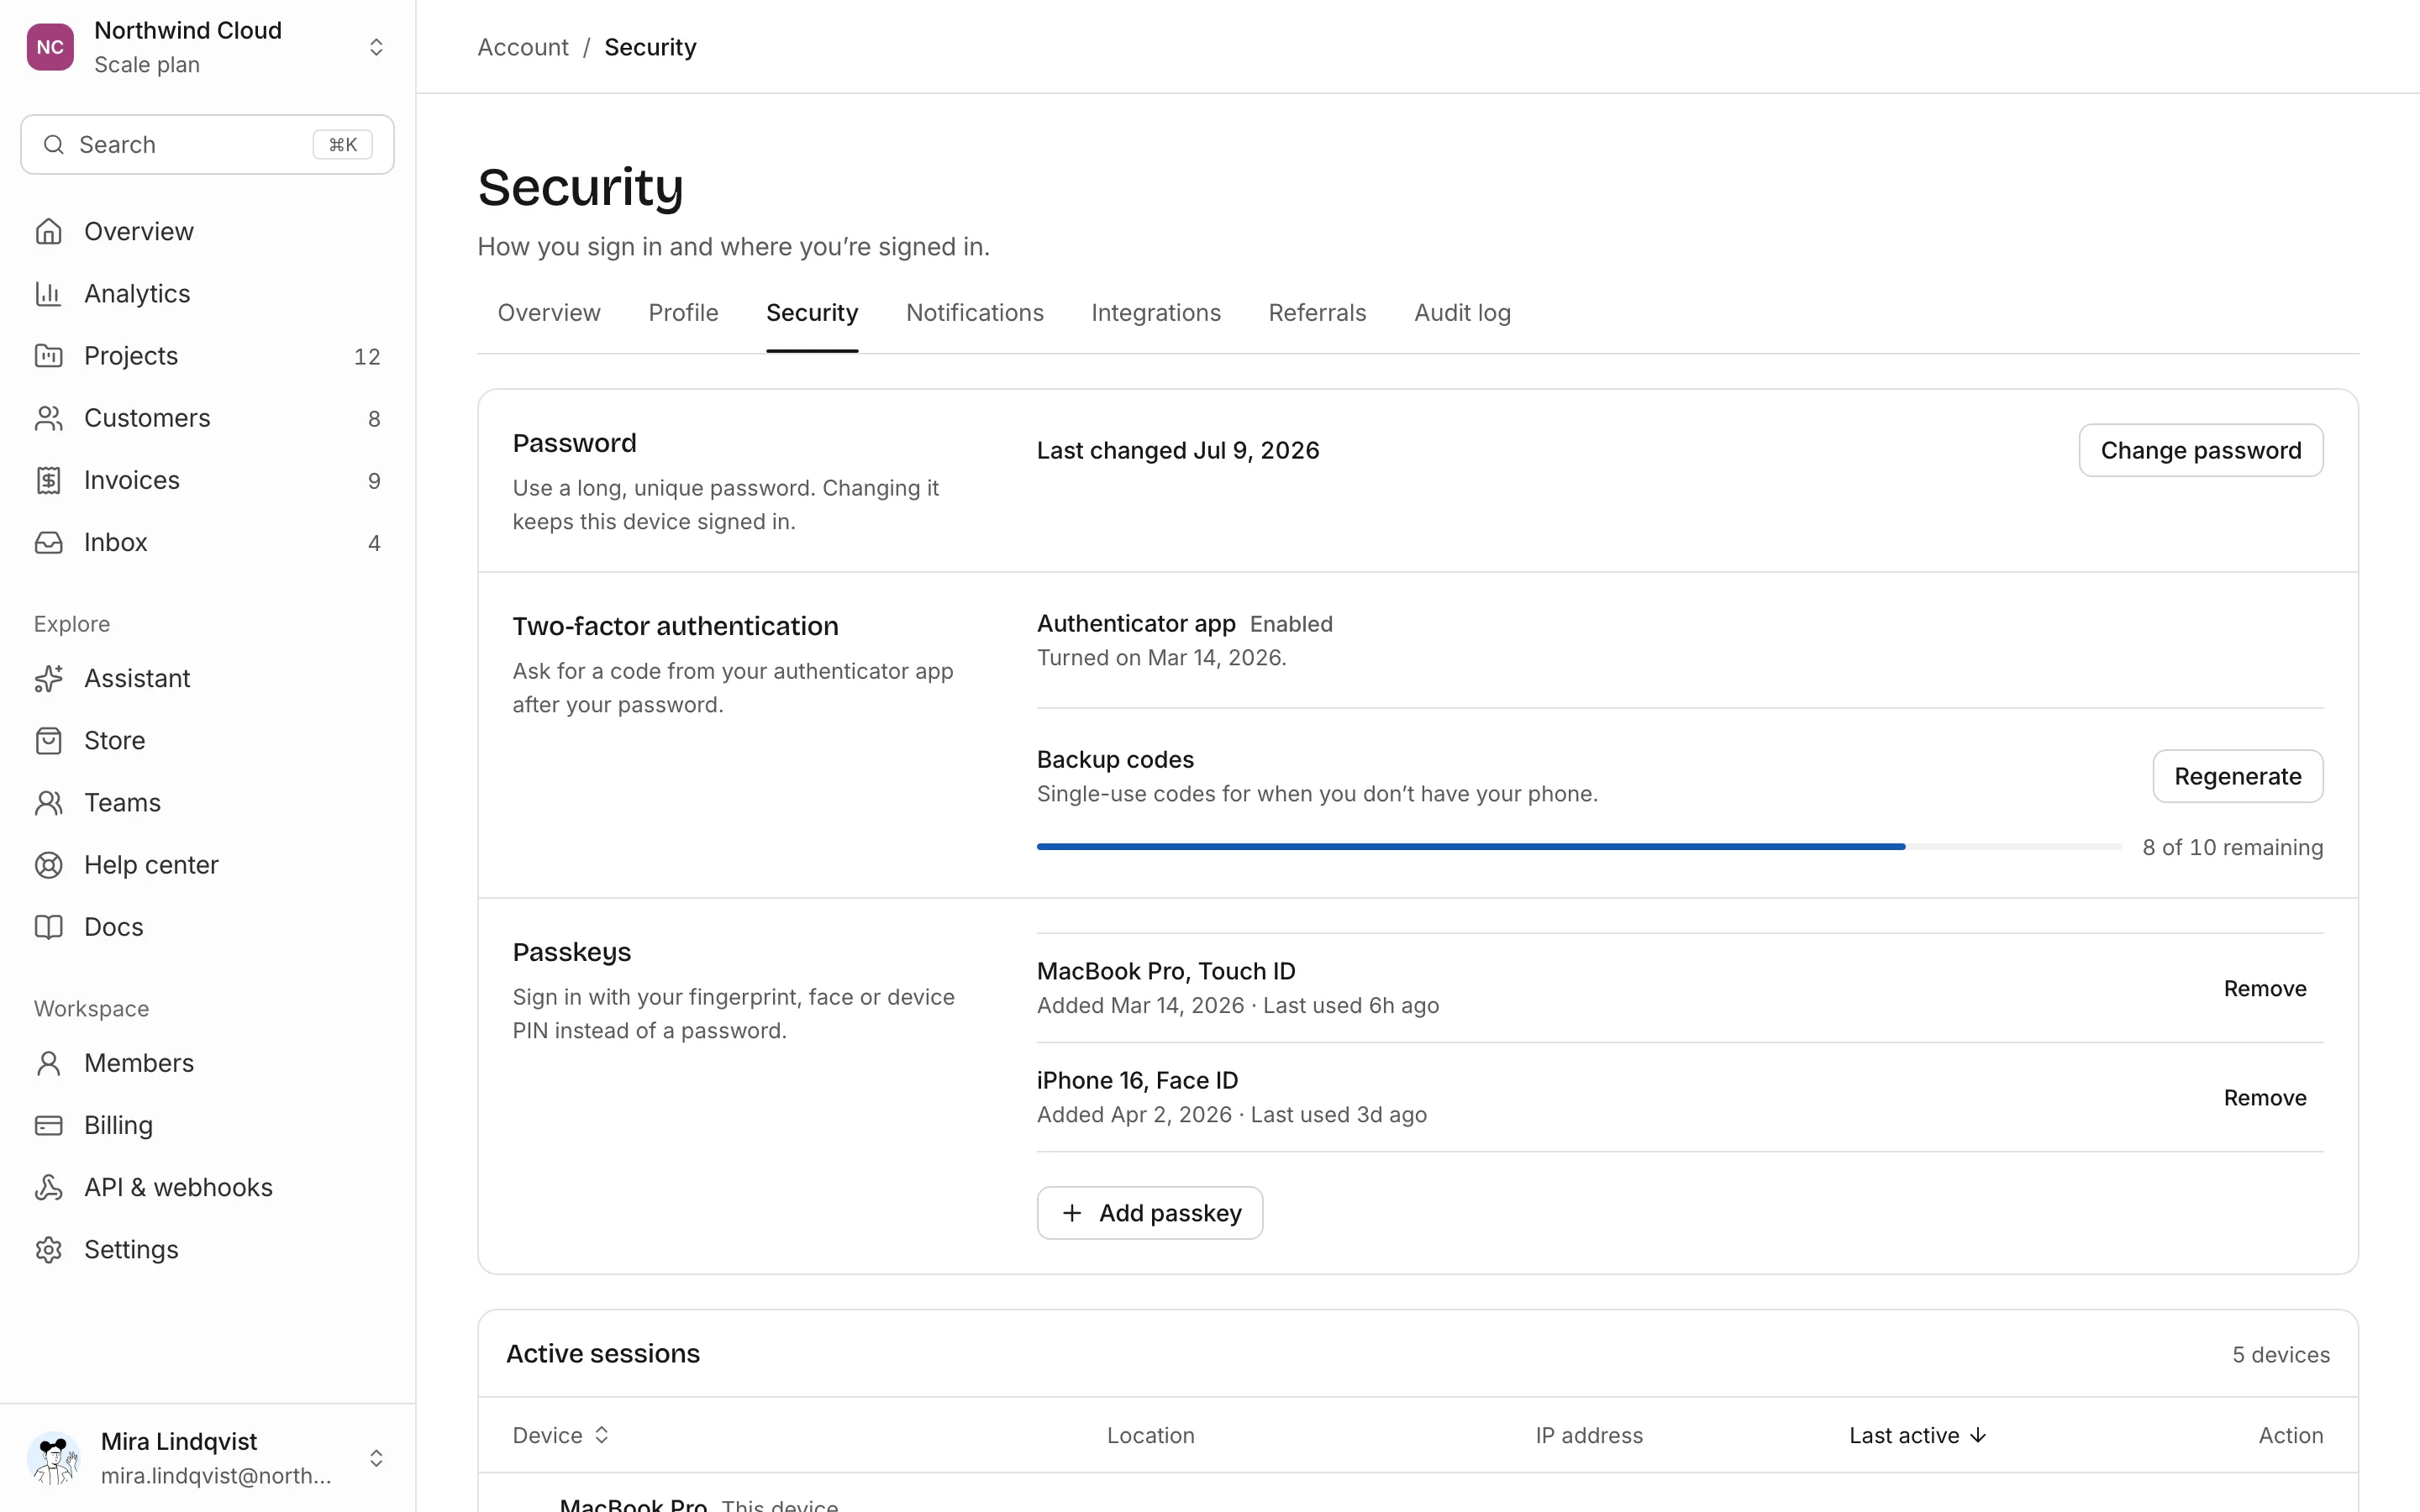The width and height of the screenshot is (2420, 1512).
Task: Expand the Mira Lindqvist account menu chevron
Action: pyautogui.click(x=376, y=1458)
